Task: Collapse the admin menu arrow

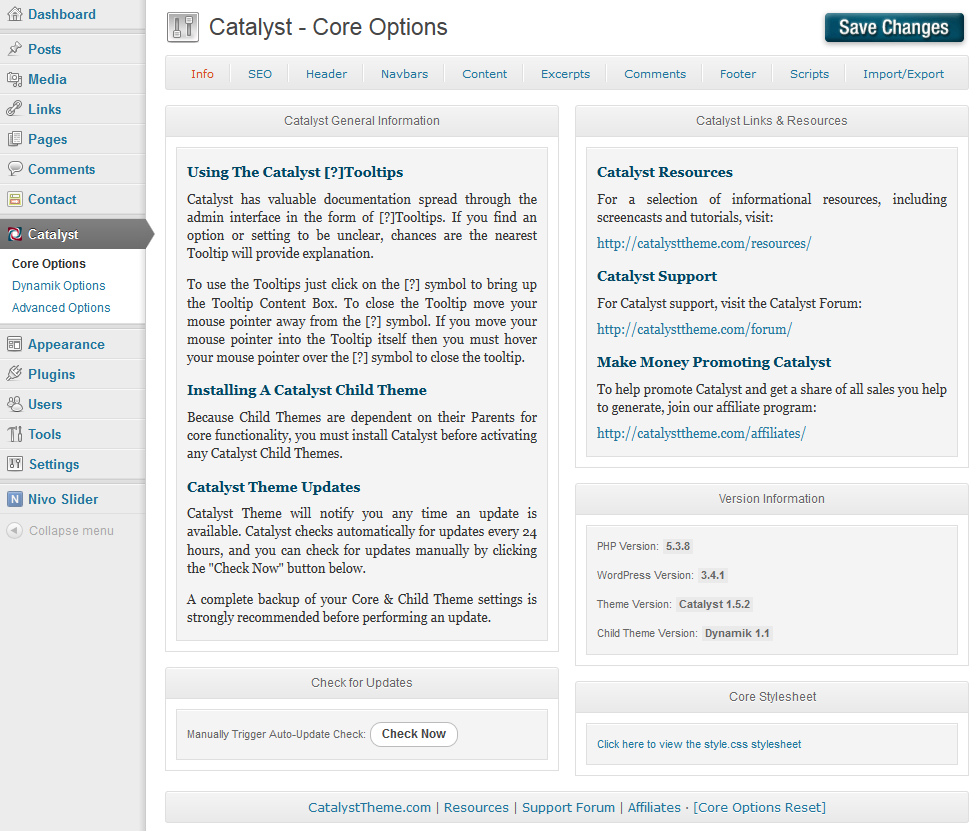Action: 14,531
